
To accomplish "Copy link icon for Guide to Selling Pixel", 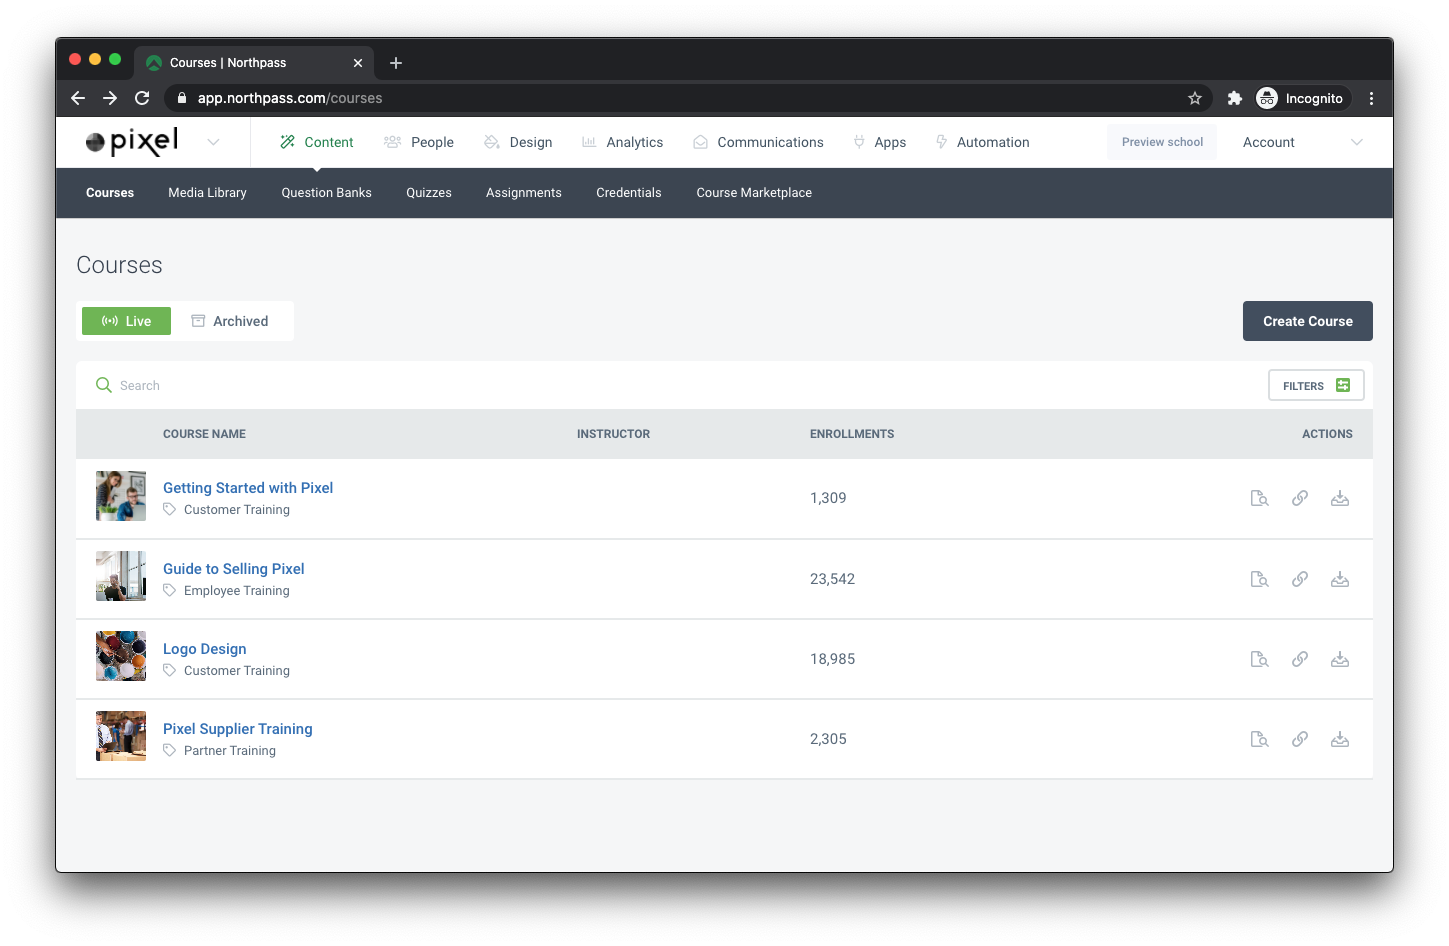I will (1299, 579).
